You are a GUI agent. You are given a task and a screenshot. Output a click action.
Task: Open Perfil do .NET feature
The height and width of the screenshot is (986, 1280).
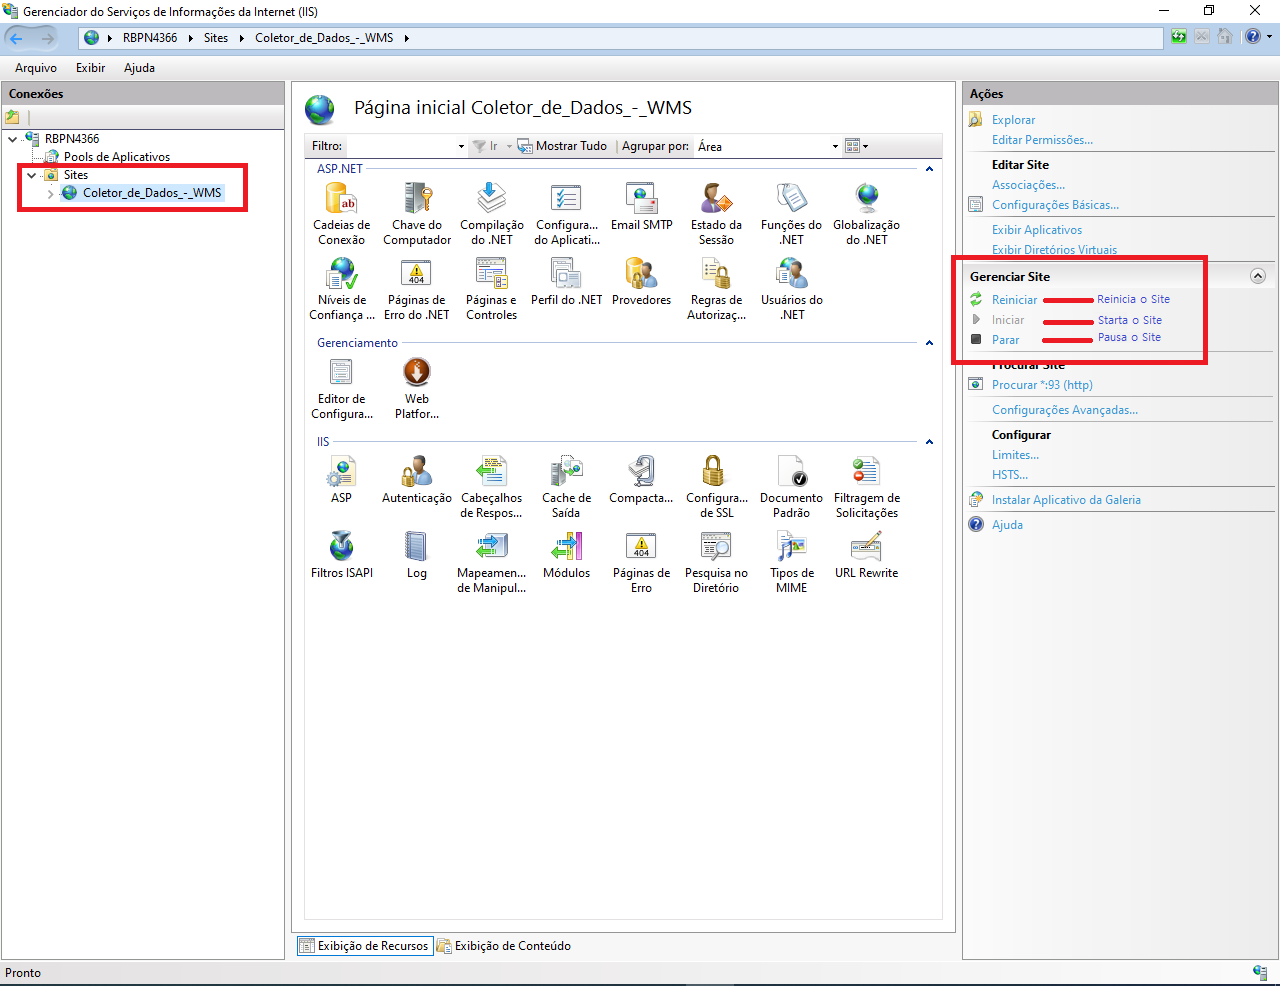[567, 282]
